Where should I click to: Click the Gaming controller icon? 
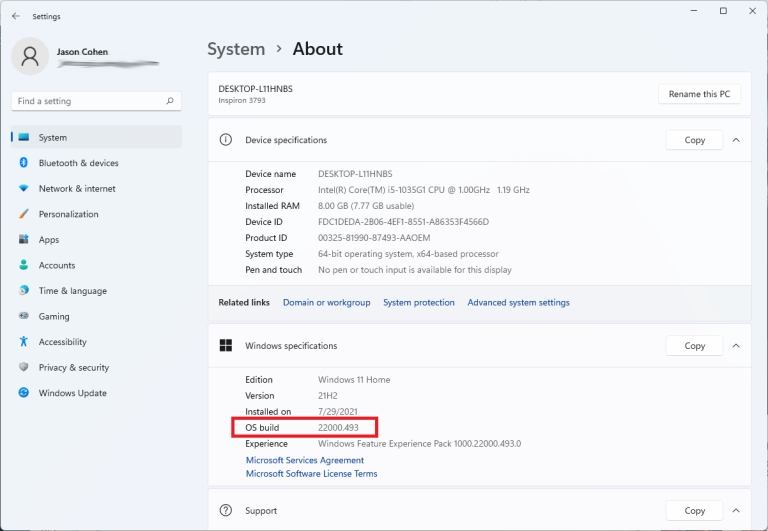[24, 316]
